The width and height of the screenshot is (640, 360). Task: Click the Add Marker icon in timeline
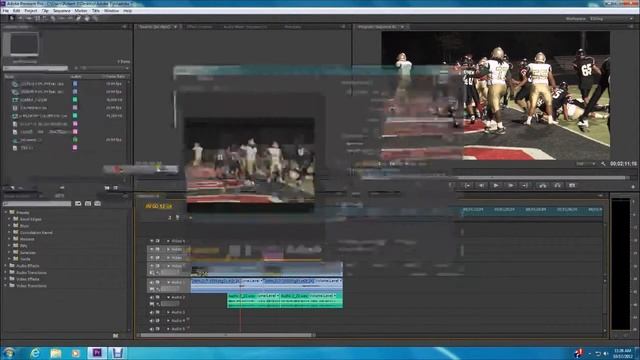[x=178, y=218]
